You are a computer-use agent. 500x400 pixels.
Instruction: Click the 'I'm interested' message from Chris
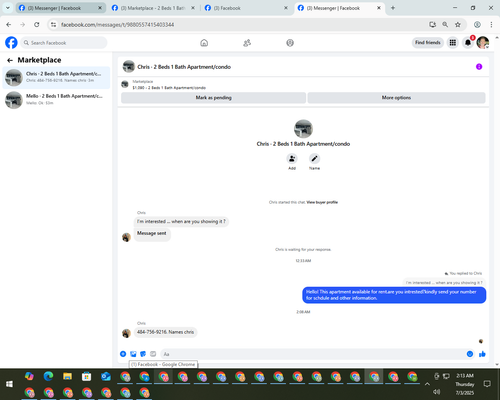point(181,221)
